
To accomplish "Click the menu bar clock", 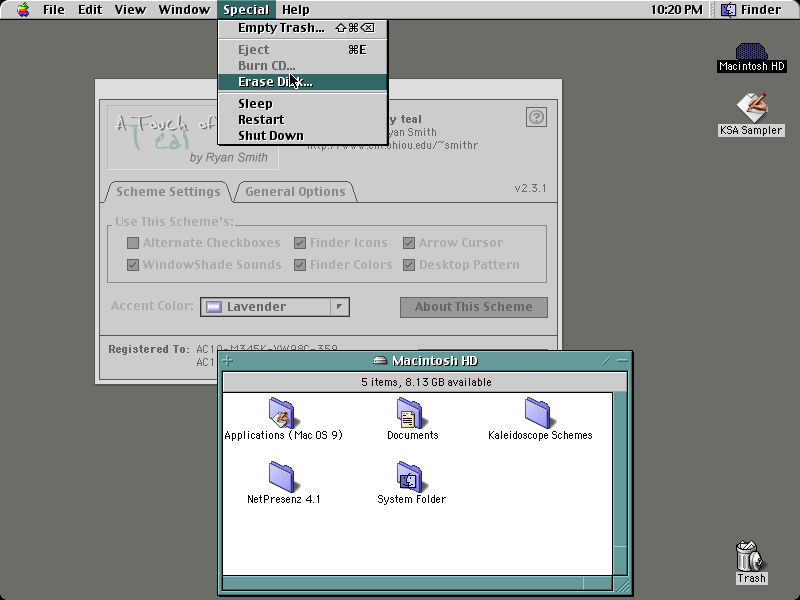I will coord(676,10).
